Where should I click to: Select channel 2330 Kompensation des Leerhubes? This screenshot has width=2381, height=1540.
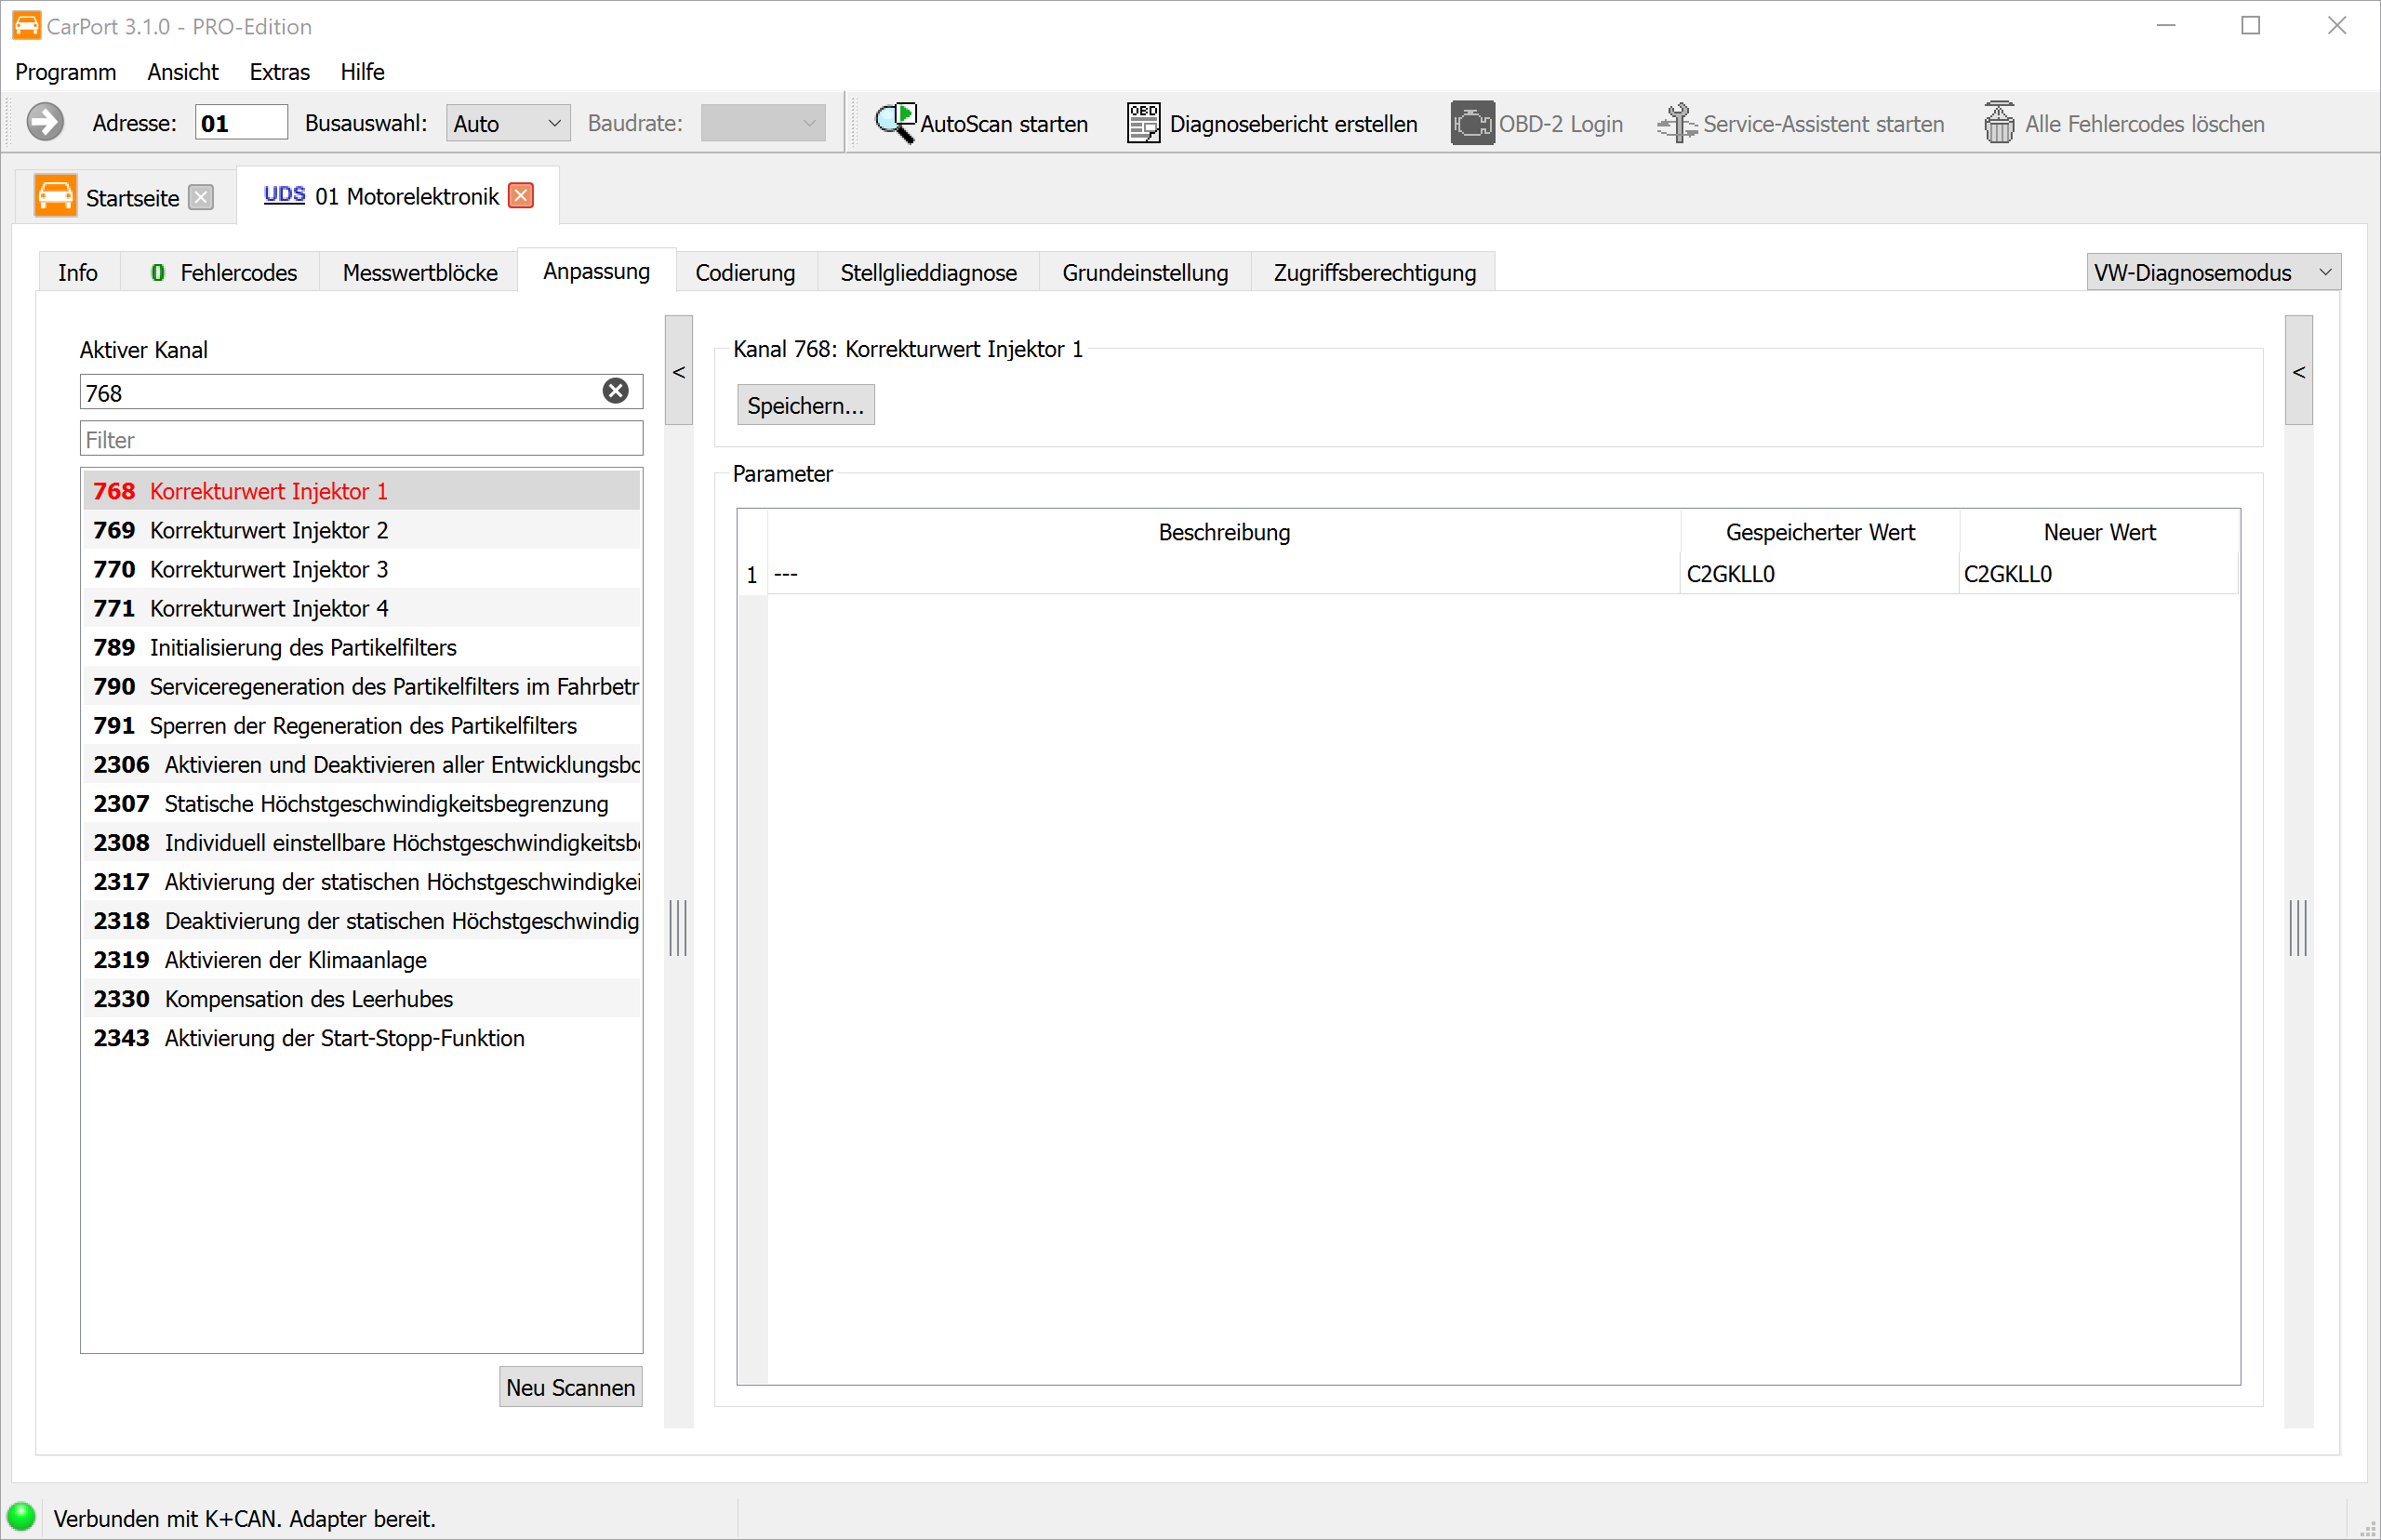361,998
